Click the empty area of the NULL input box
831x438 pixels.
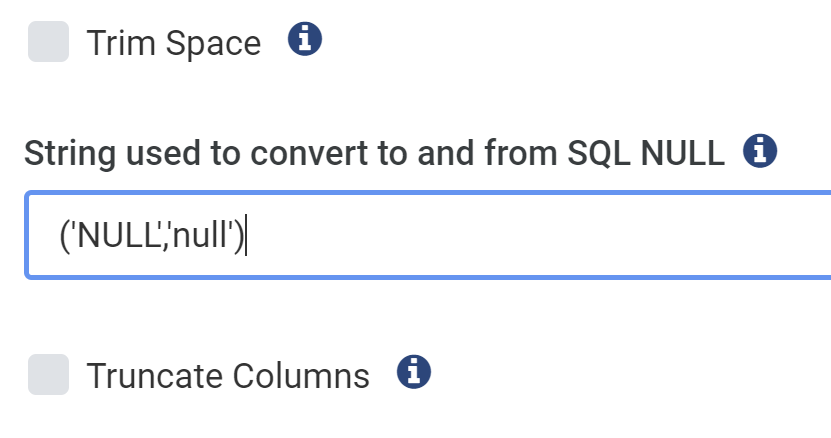point(530,235)
